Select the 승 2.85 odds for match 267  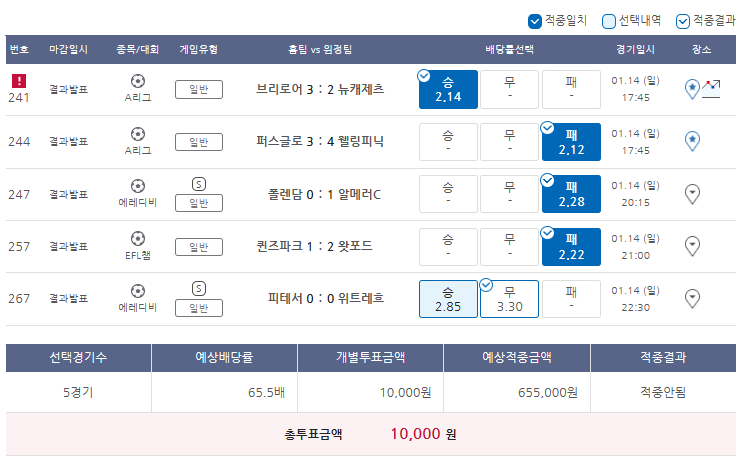pyautogui.click(x=448, y=299)
